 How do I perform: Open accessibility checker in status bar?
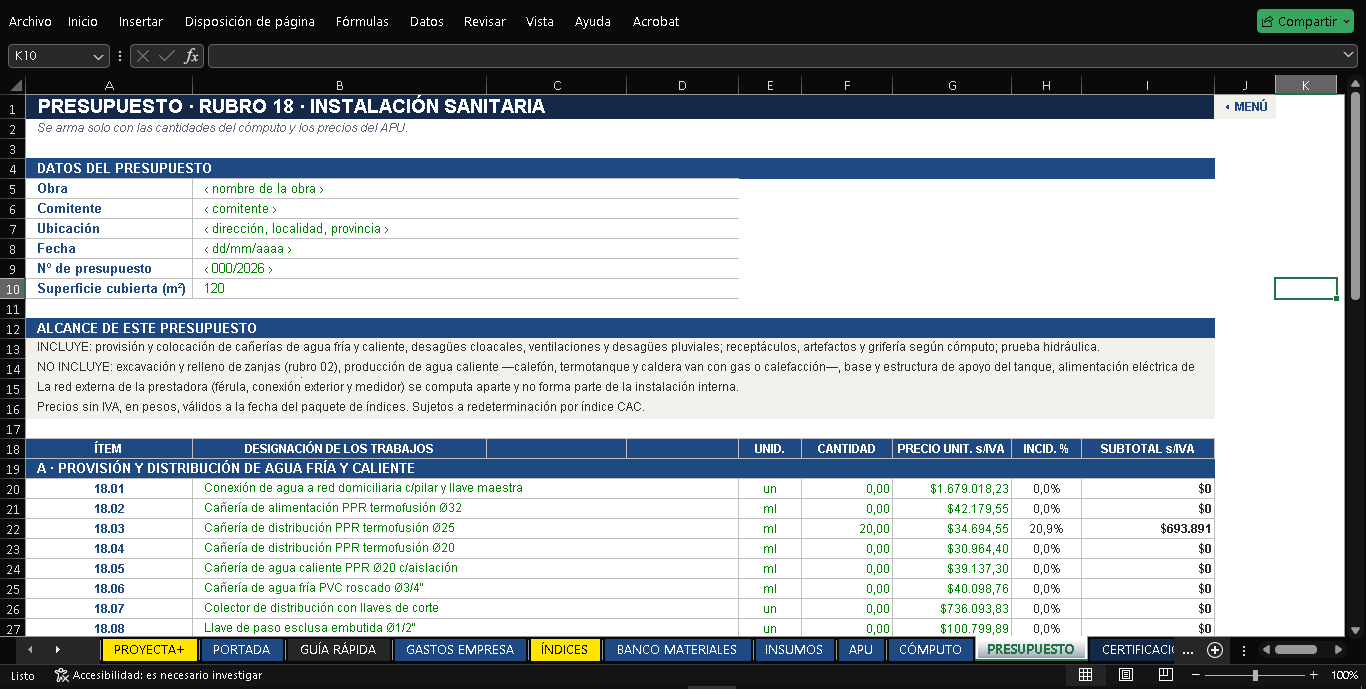coord(158,676)
